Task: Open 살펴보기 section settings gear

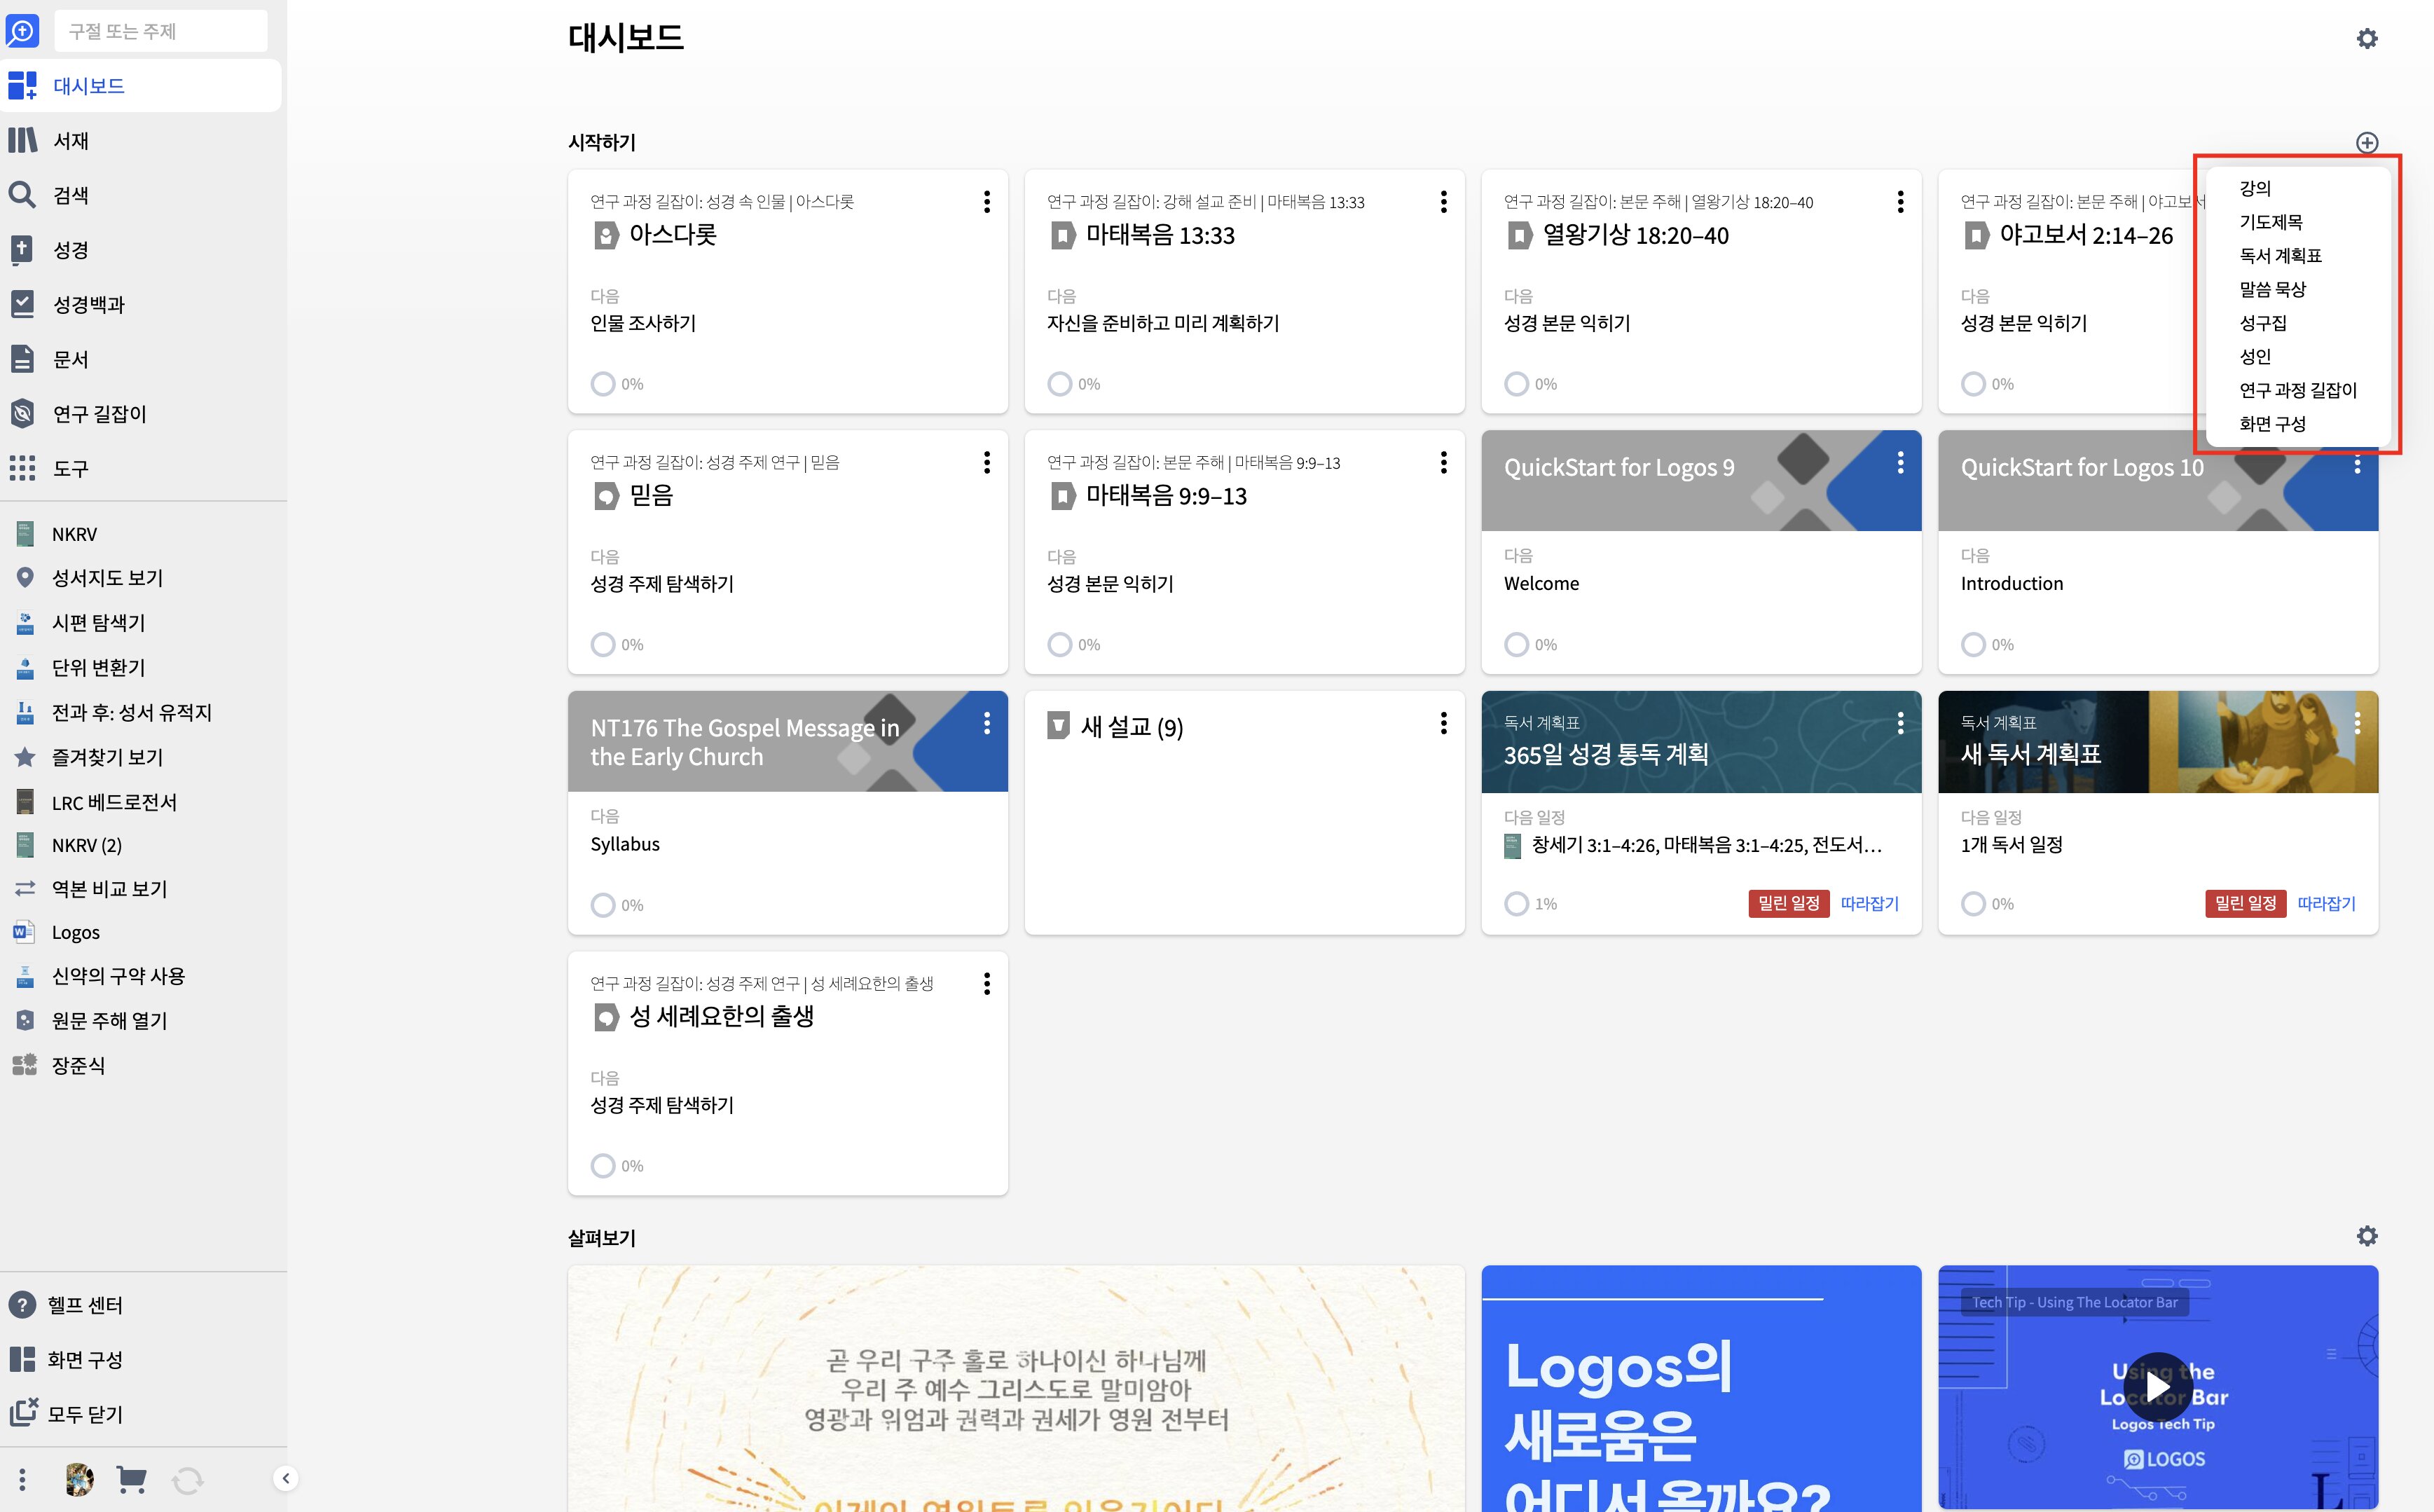Action: tap(2367, 1236)
